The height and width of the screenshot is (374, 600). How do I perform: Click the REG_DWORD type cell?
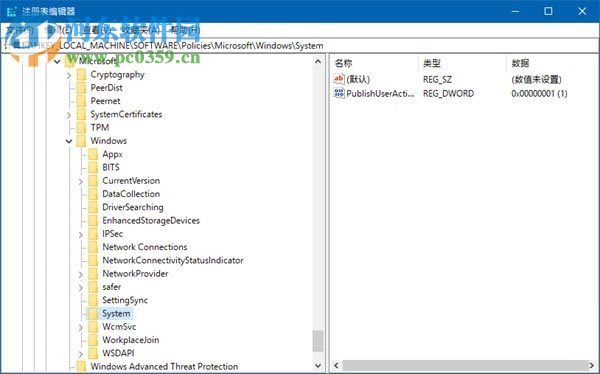[x=448, y=93]
